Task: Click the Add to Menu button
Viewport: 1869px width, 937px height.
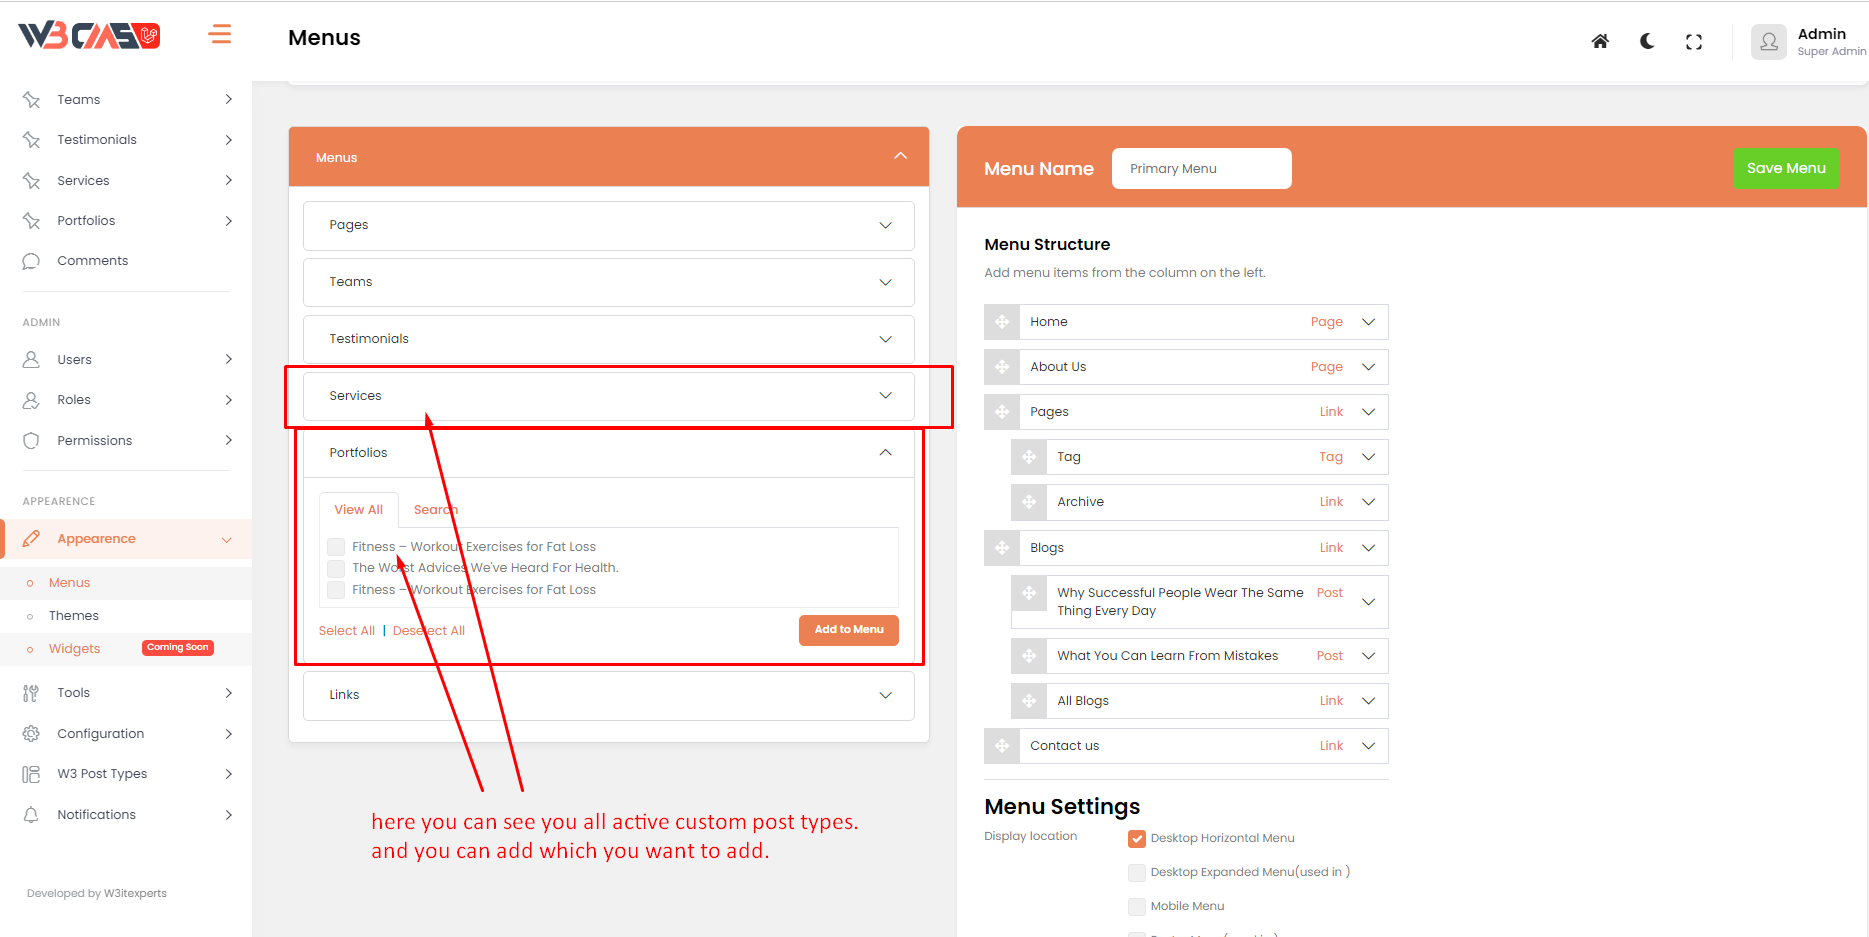Action: coord(848,630)
